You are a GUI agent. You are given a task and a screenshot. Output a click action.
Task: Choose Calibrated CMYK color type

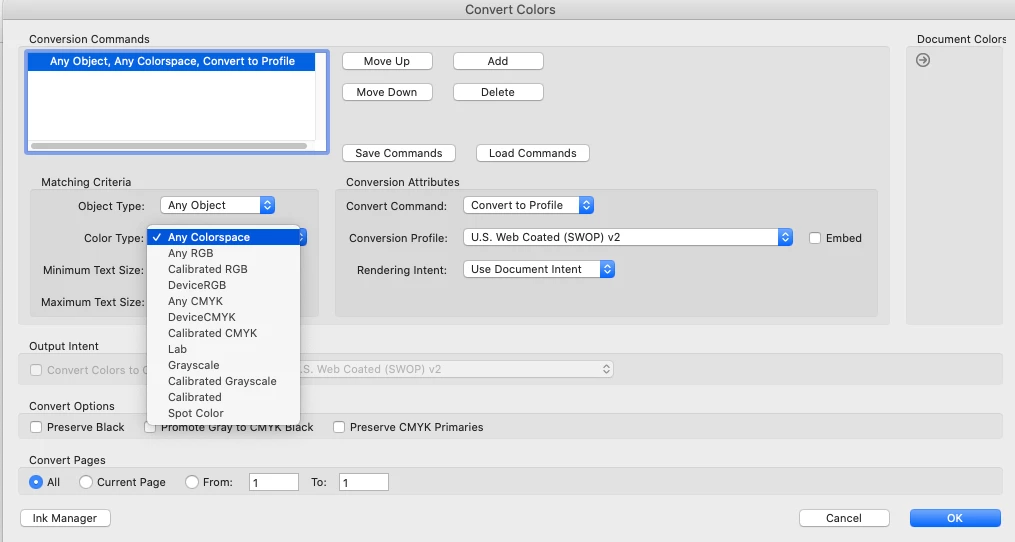(224, 333)
